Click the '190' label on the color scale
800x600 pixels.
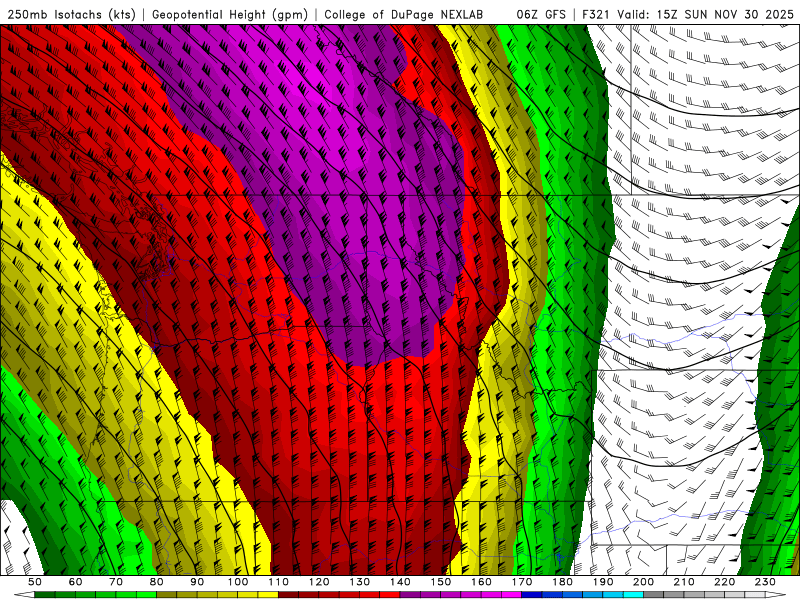pos(603,582)
